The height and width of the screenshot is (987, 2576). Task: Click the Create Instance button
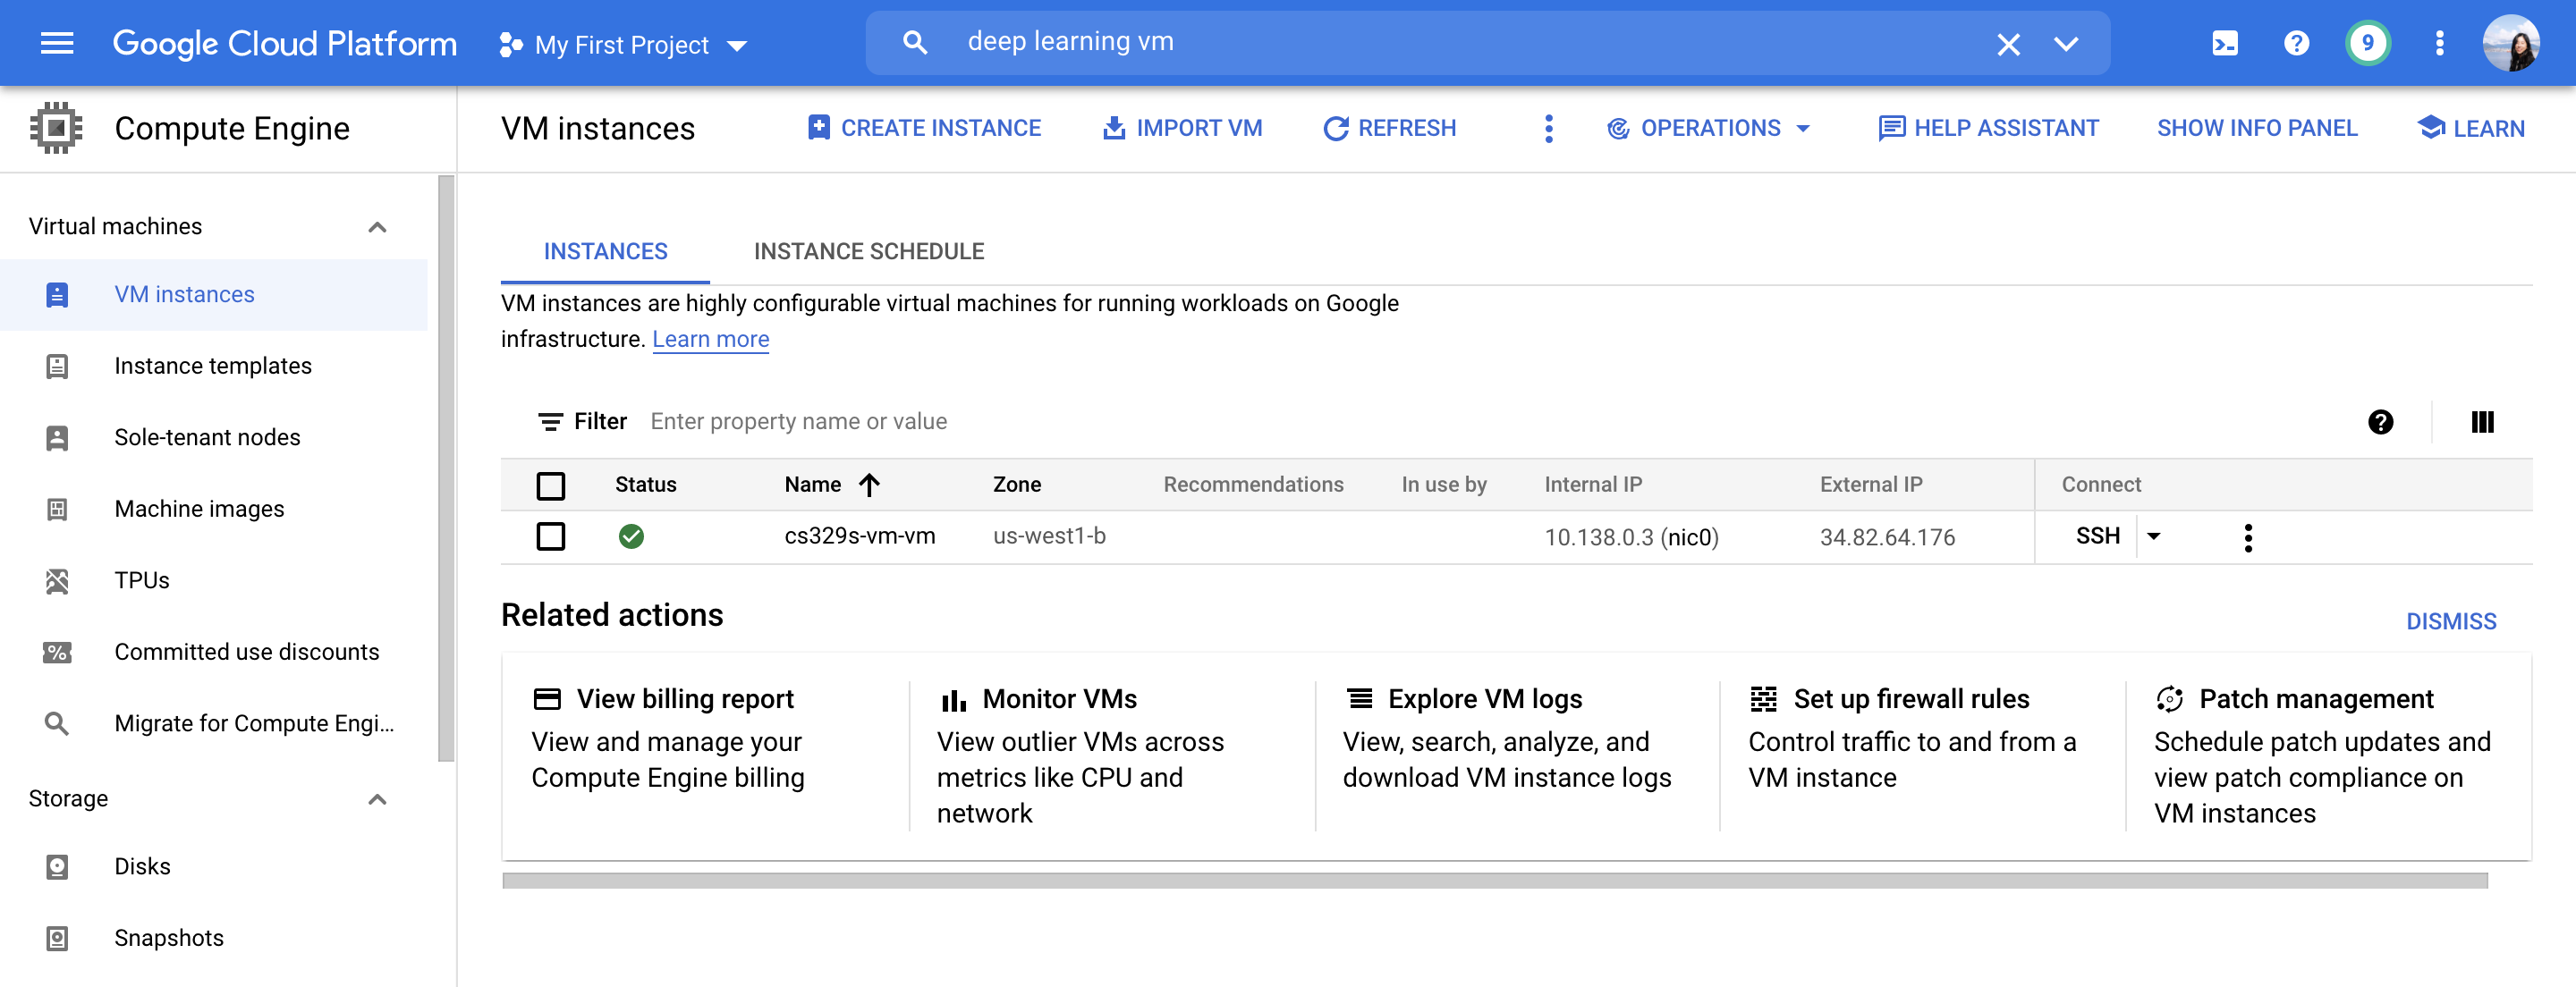point(924,128)
